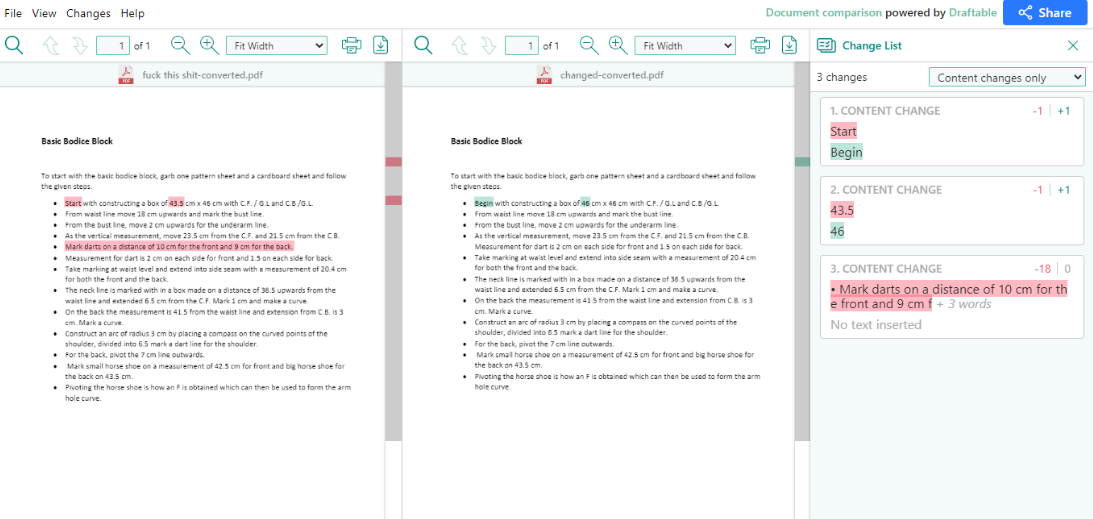The height and width of the screenshot is (519, 1093).
Task: Open the right Fit Width zoom dropdown
Action: [x=685, y=45]
